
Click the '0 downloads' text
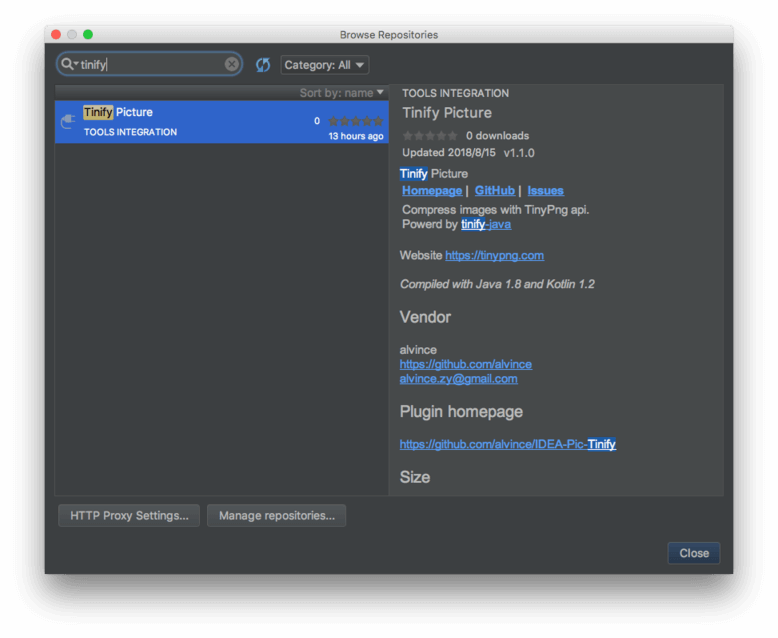click(x=497, y=135)
